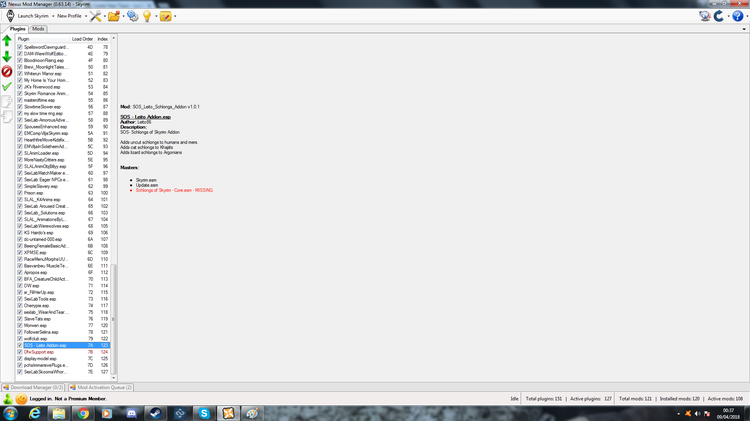Open Skype from the taskbar
The image size is (750, 421).
pyautogui.click(x=204, y=413)
